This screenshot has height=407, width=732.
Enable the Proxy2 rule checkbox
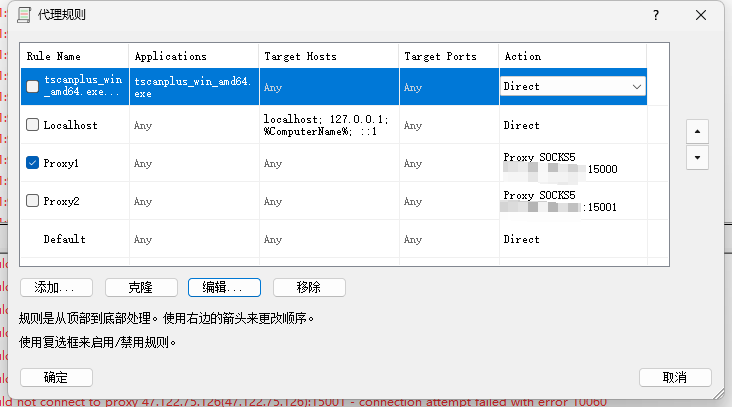(x=33, y=201)
